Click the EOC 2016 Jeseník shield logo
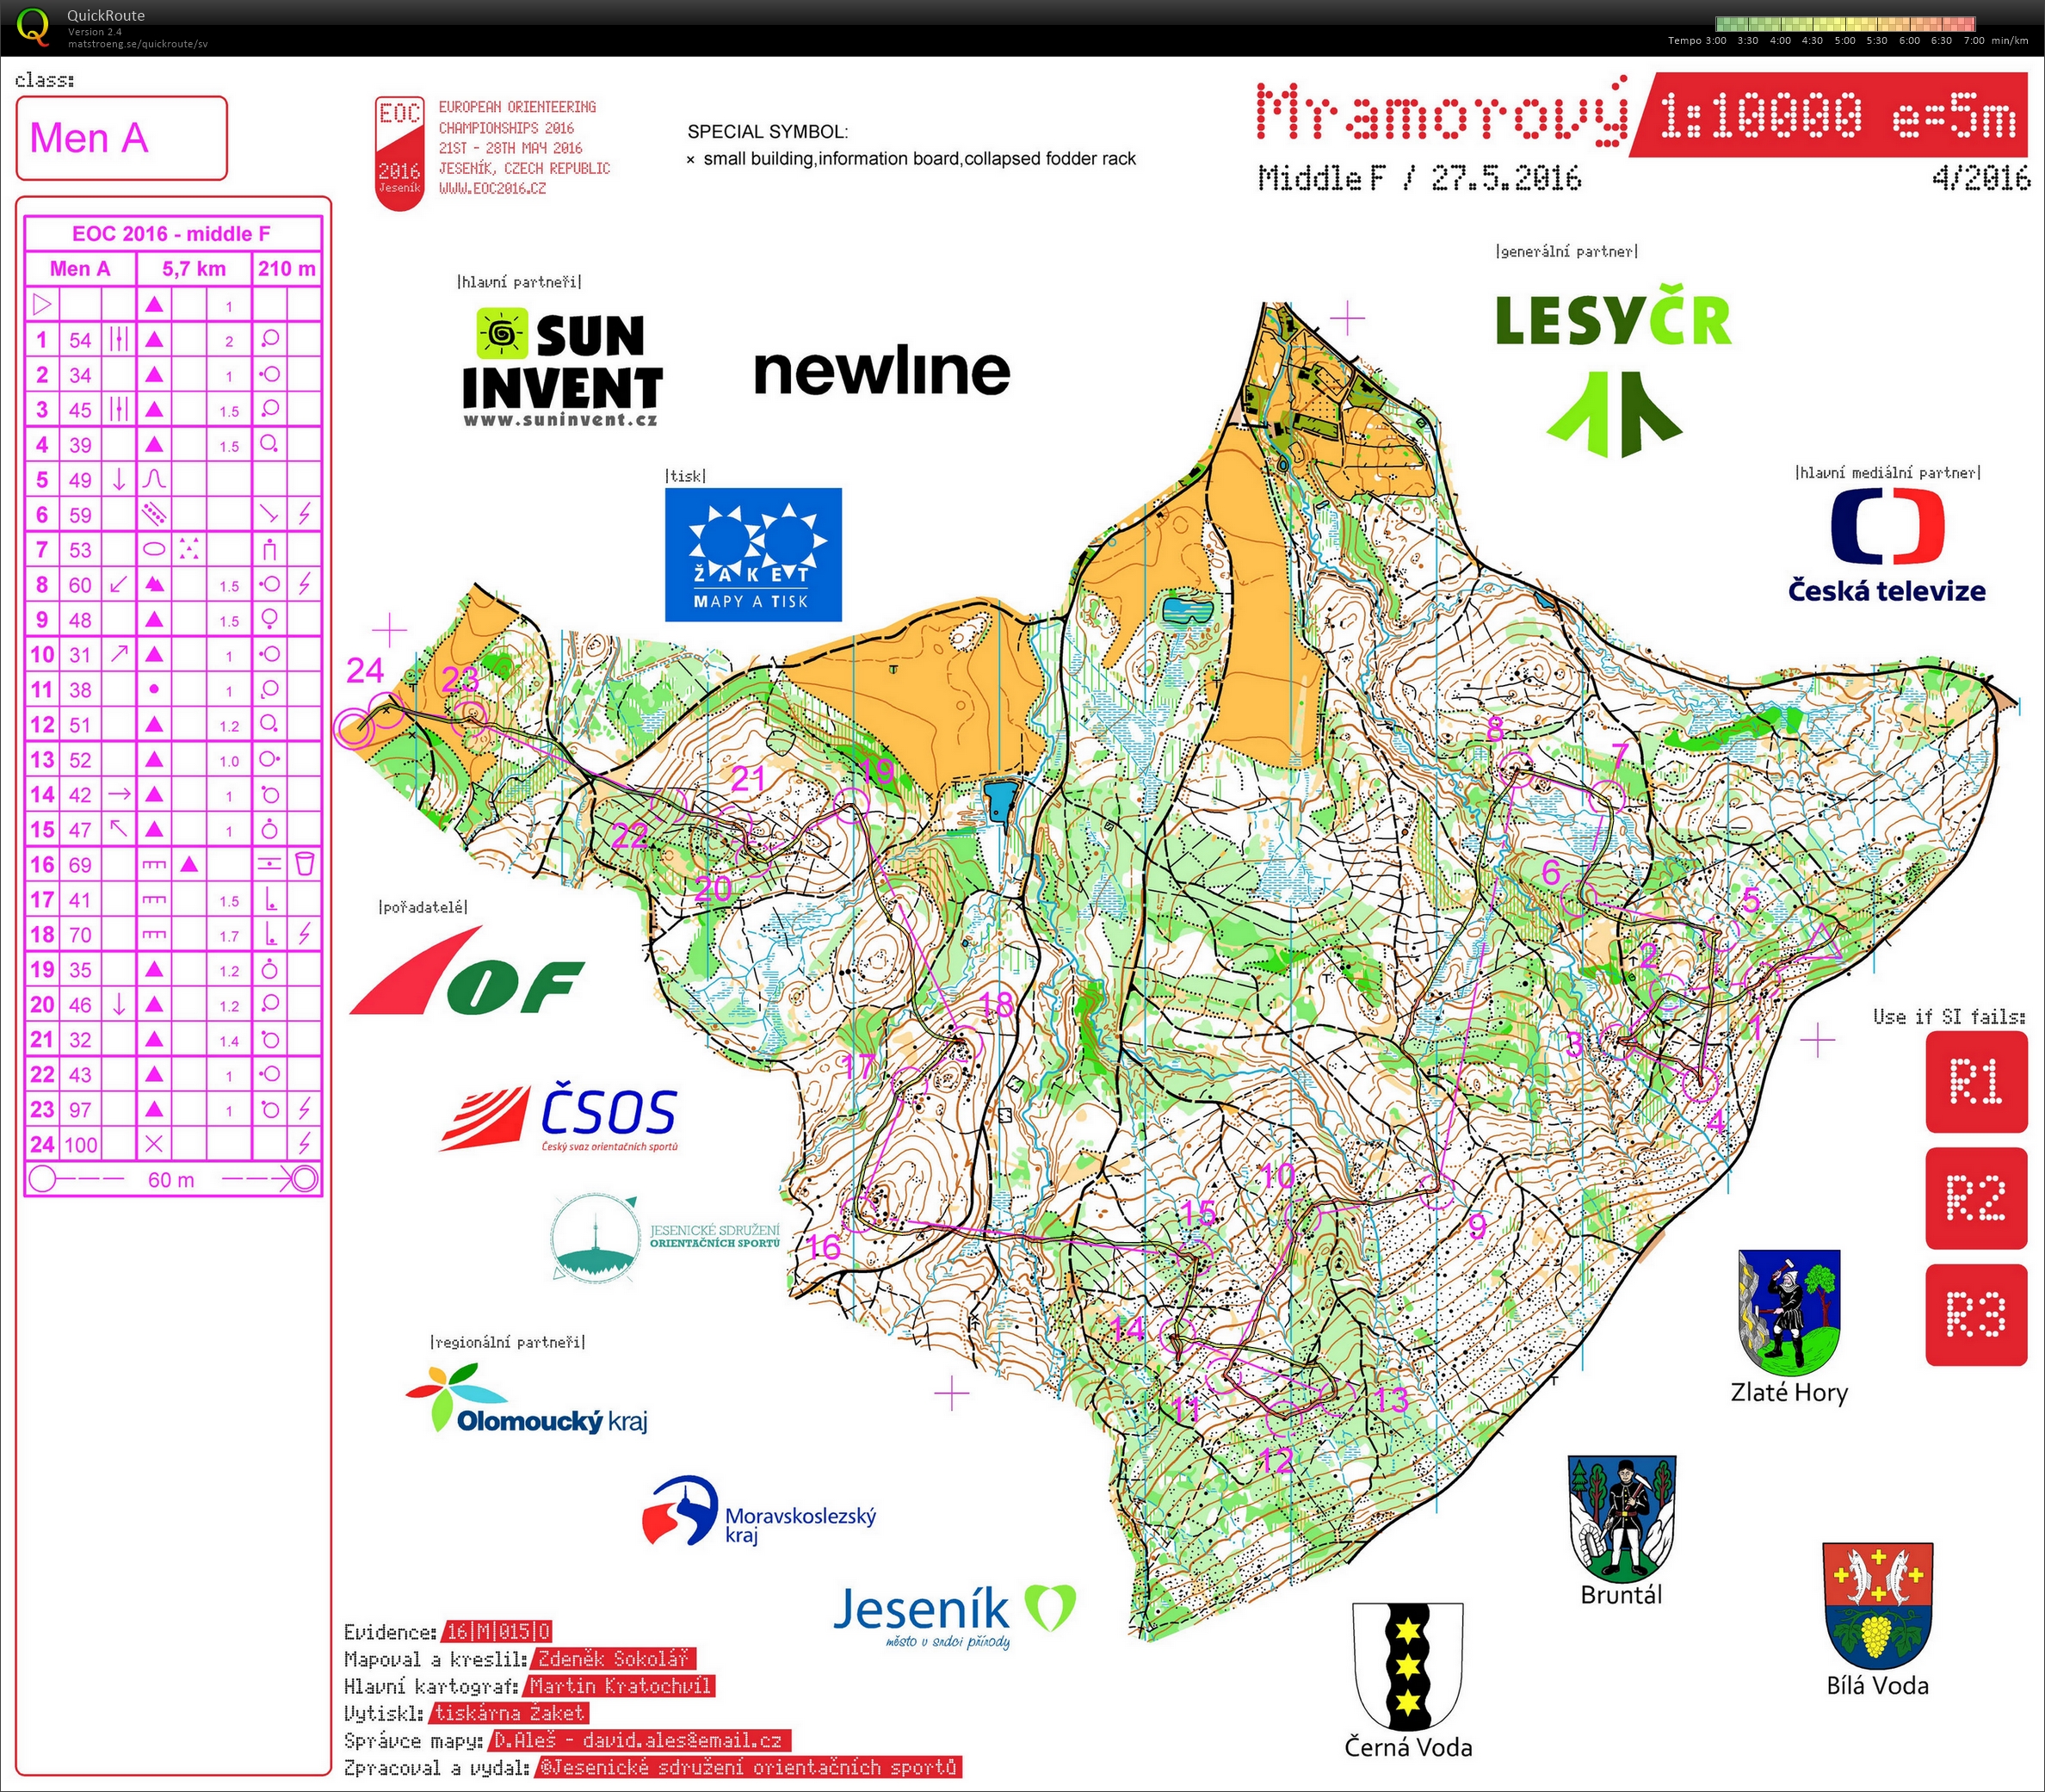 click(400, 152)
